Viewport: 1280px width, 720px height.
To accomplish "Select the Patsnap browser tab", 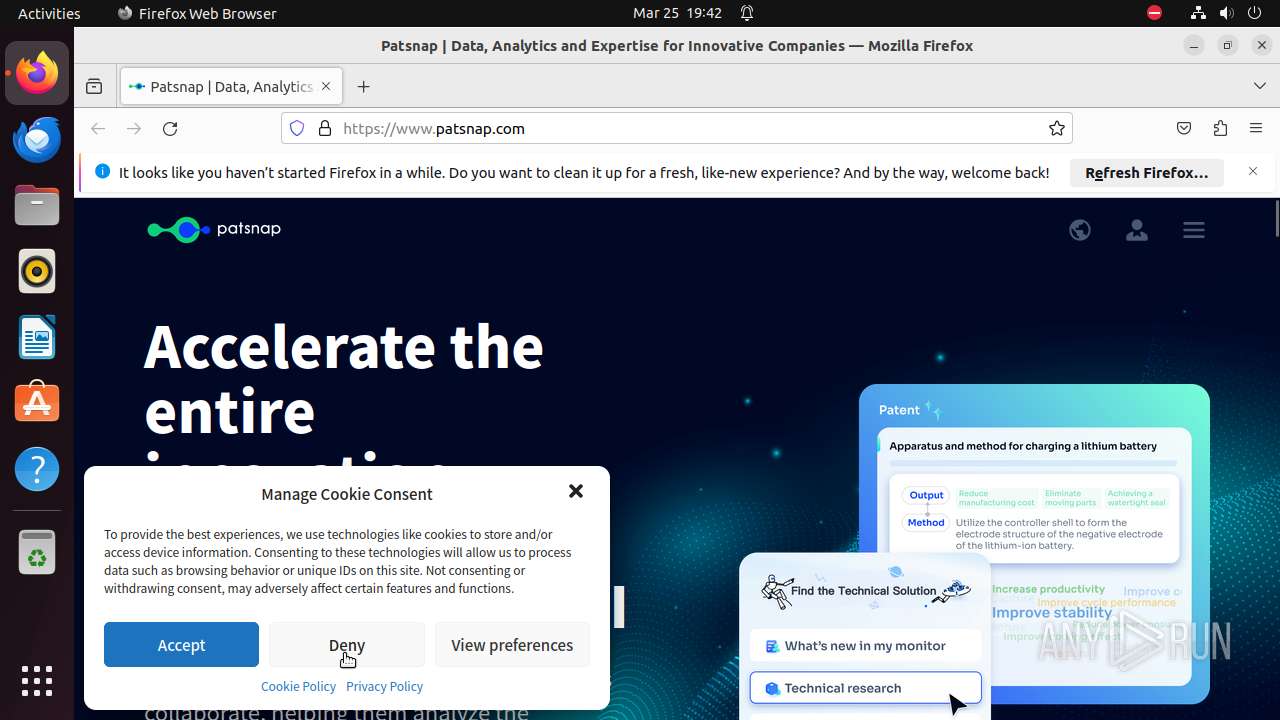I will 232,87.
